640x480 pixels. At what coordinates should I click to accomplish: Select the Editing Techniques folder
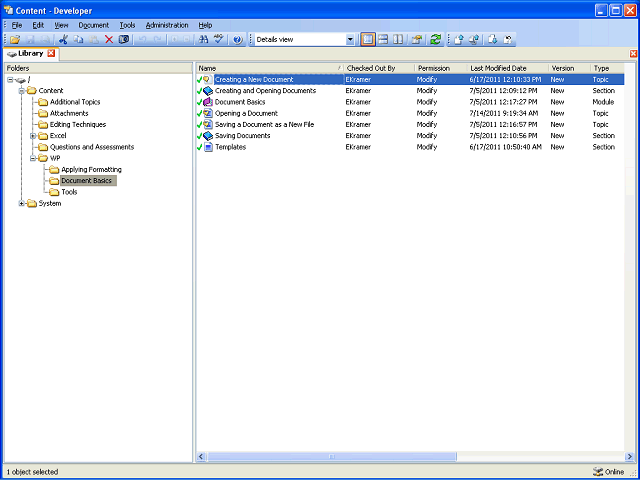(78, 124)
